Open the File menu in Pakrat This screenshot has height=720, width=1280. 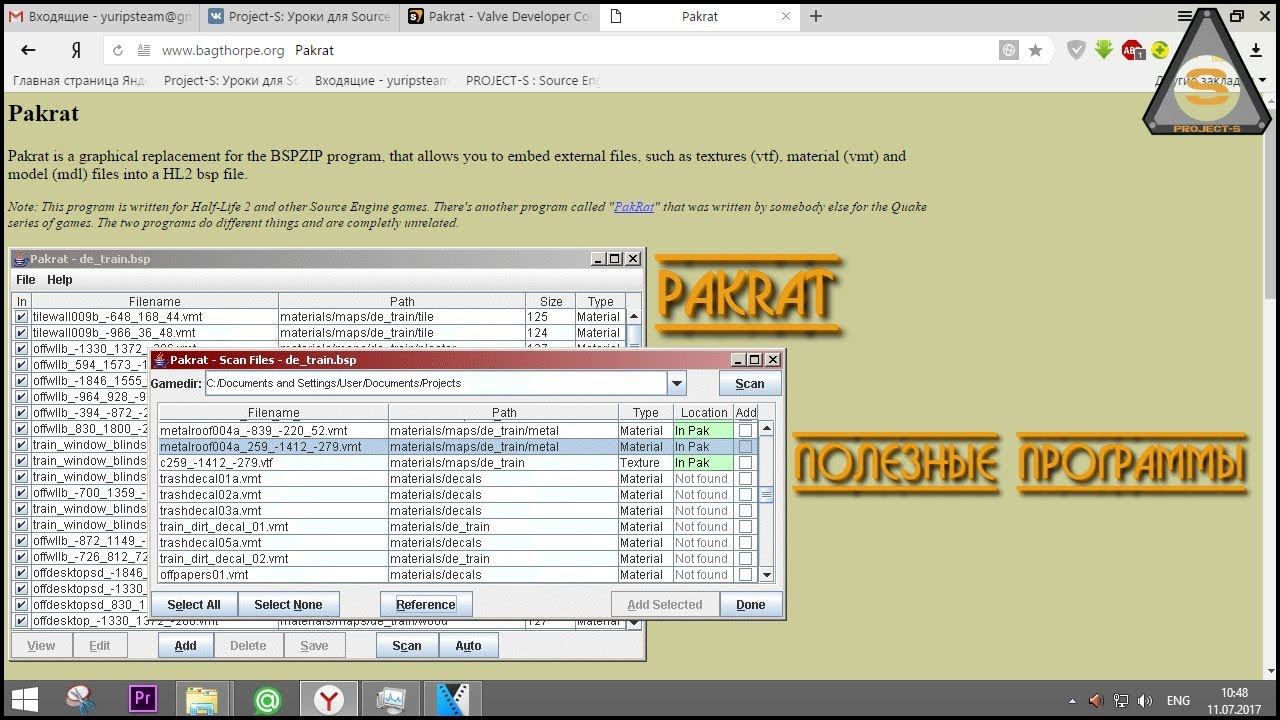tap(26, 280)
